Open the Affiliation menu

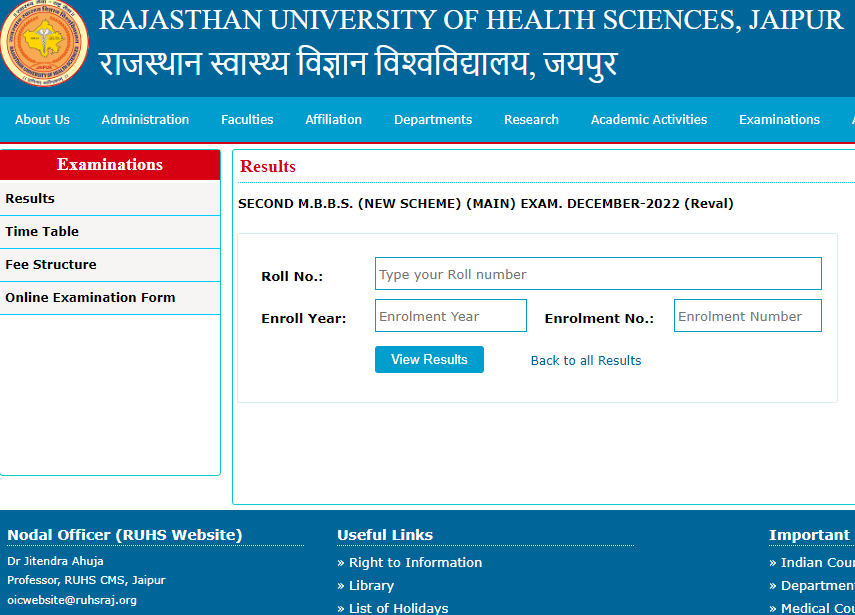(x=334, y=119)
